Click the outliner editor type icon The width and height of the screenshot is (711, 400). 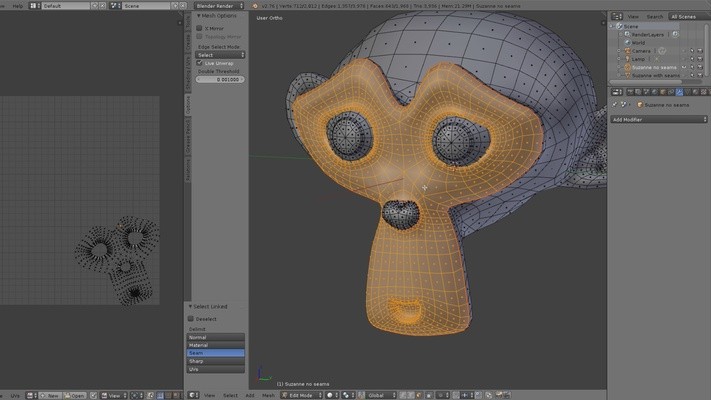click(617, 16)
